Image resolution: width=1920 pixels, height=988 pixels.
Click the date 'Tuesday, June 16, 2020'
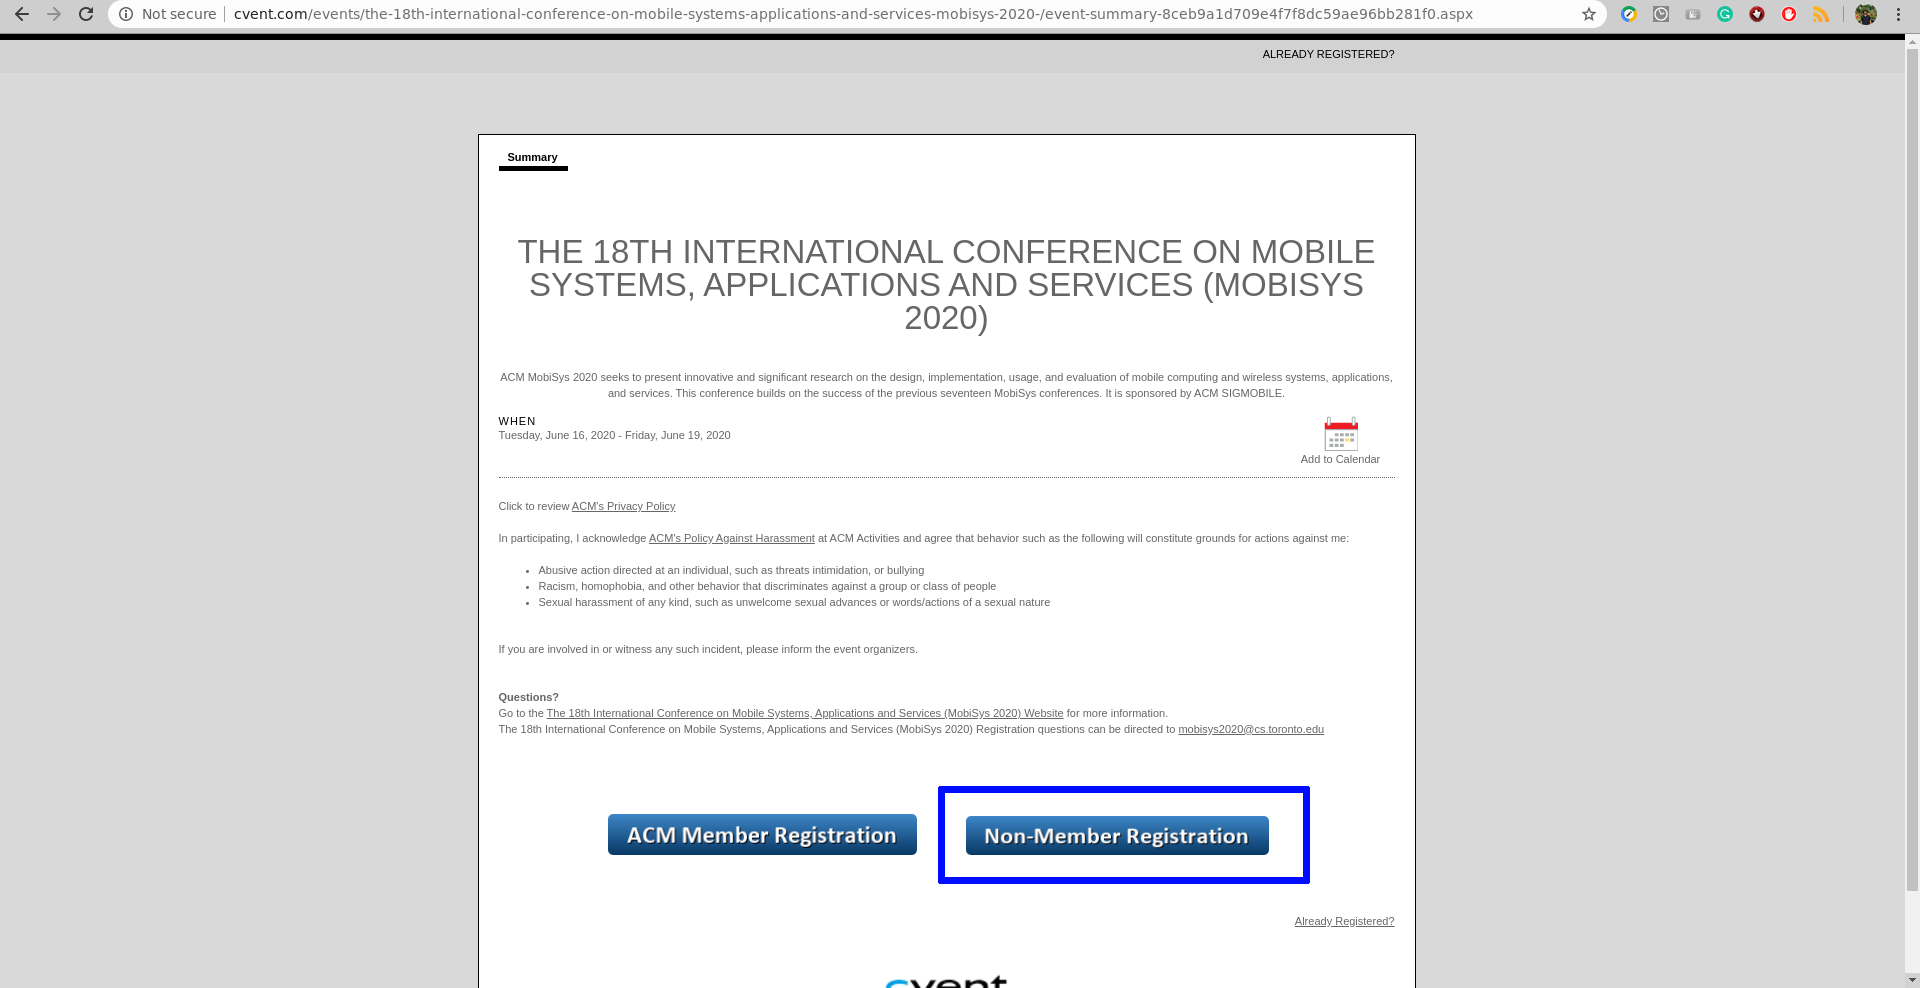(x=557, y=435)
